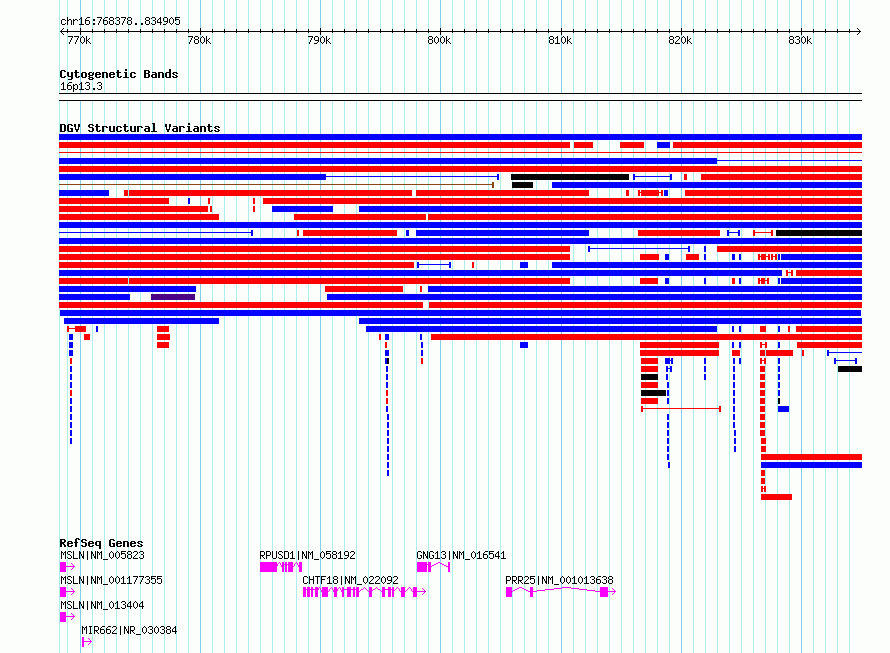890x653 pixels.
Task: Click the MSLN|NM_005823 gene label
Action: pos(102,555)
